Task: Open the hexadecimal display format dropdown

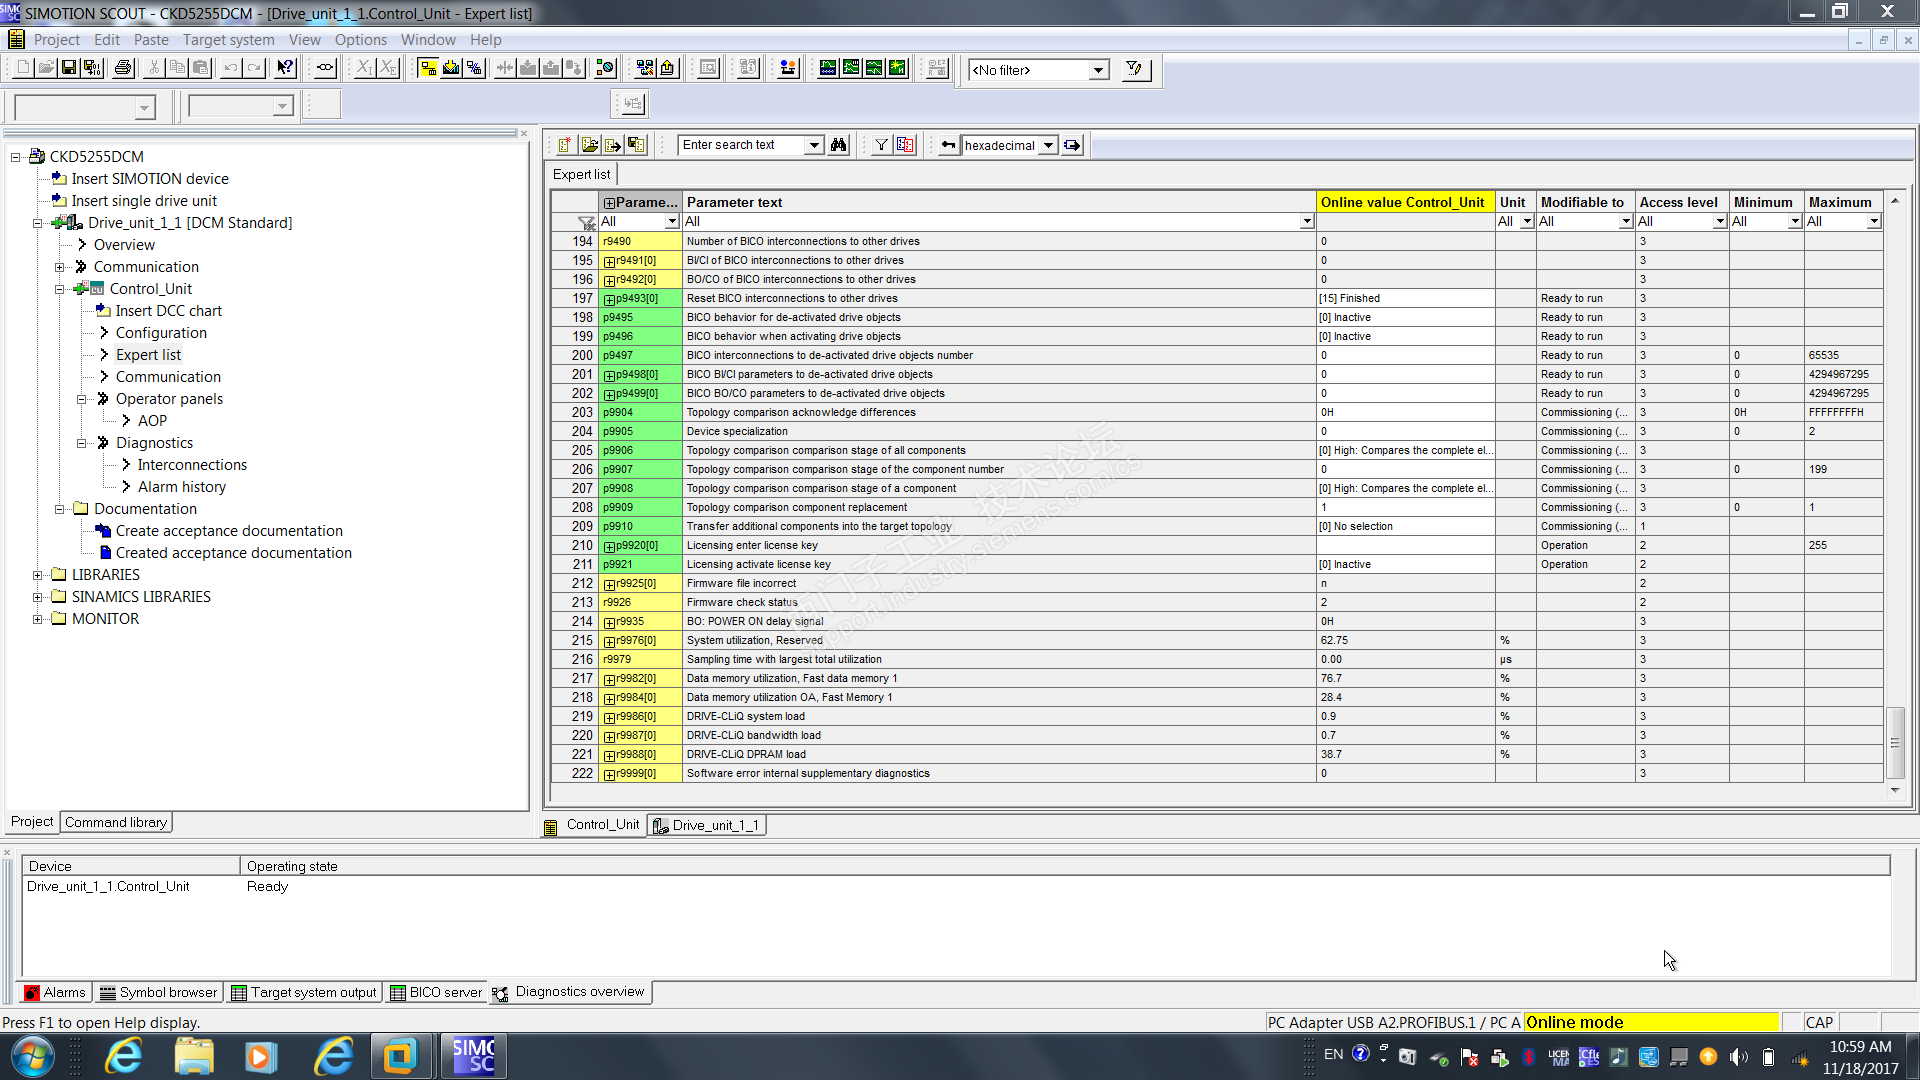Action: tap(1048, 146)
